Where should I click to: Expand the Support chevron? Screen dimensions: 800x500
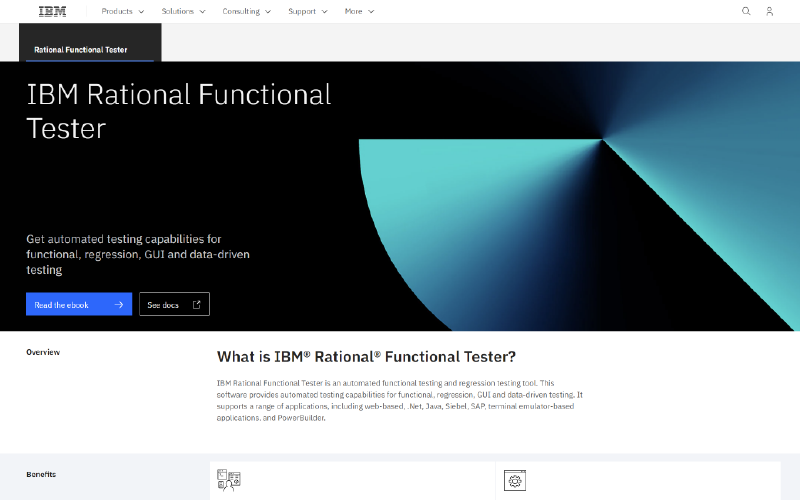[x=324, y=12]
